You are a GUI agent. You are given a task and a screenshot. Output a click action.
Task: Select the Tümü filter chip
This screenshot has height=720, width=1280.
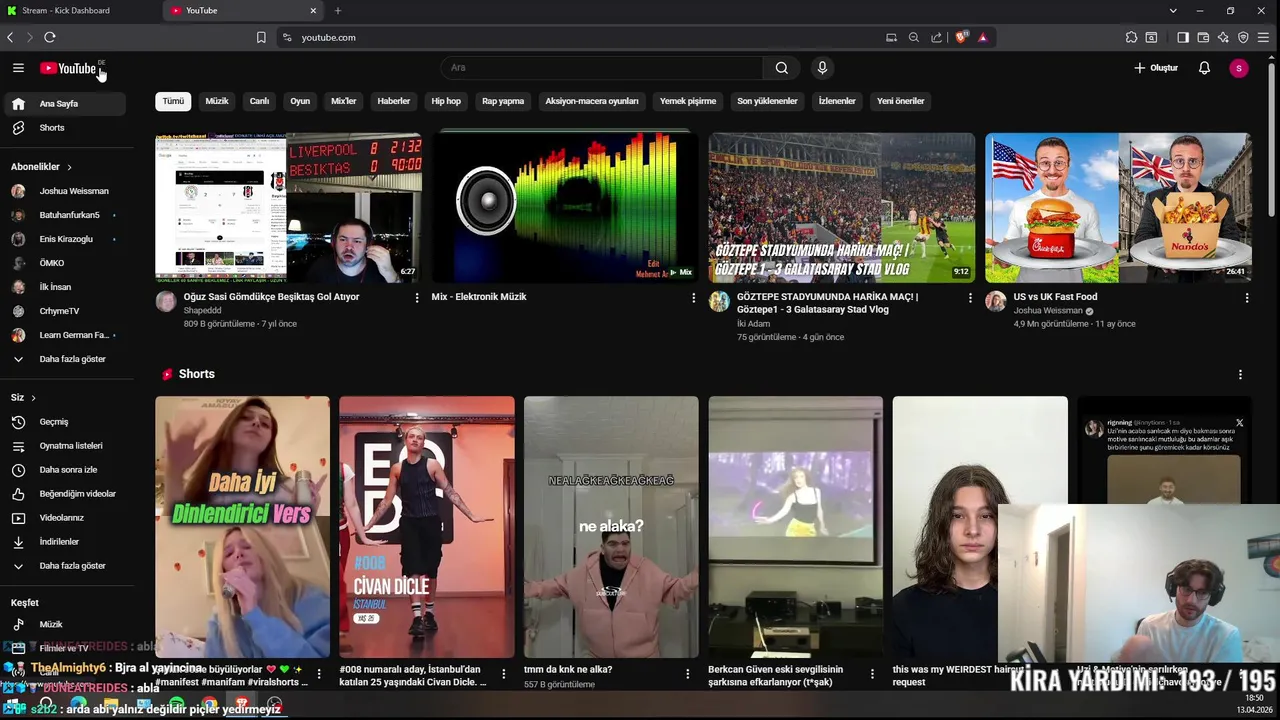pos(174,101)
